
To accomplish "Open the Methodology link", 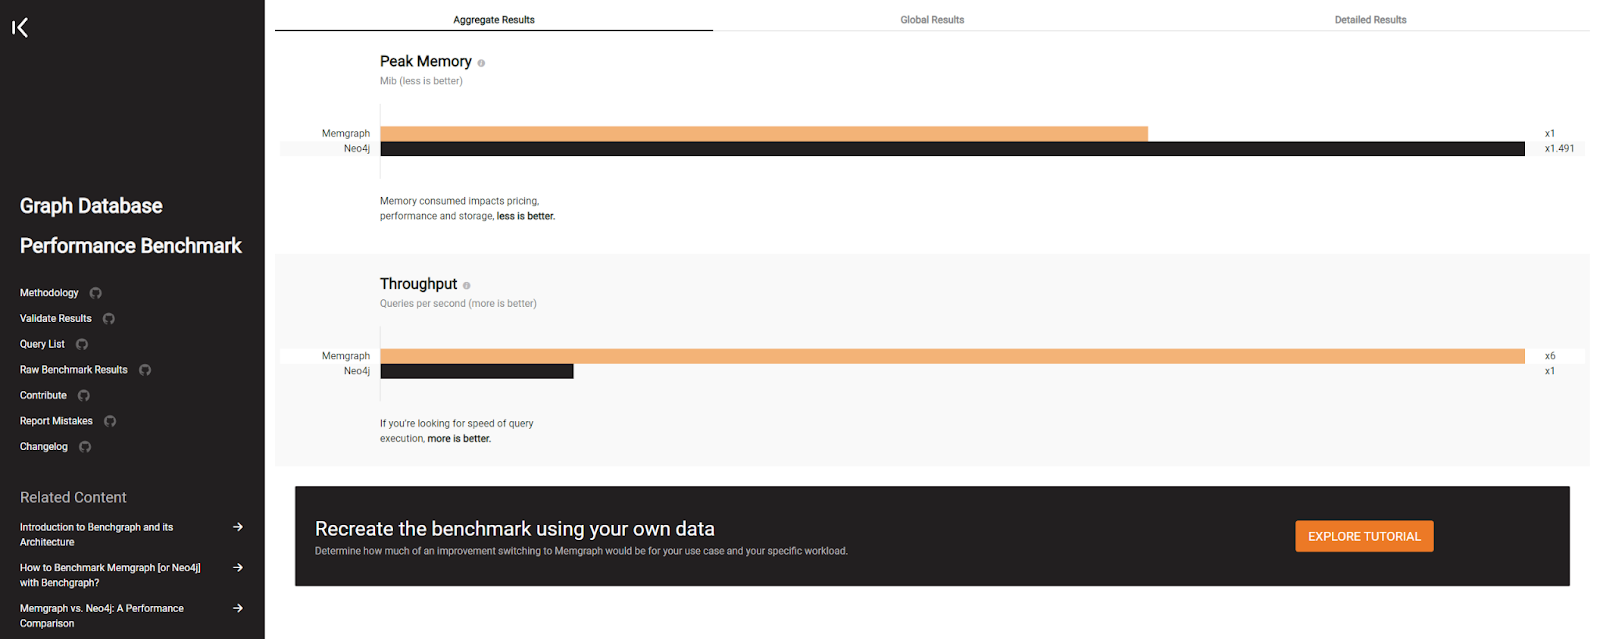I will click(x=49, y=293).
